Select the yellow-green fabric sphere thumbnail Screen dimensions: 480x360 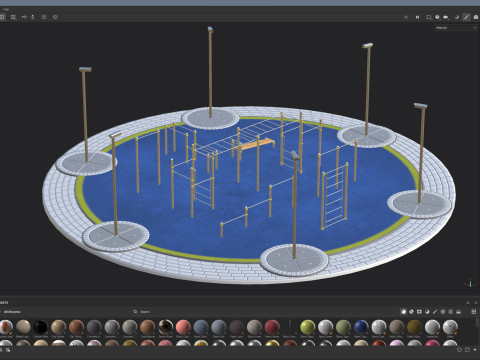(307, 327)
